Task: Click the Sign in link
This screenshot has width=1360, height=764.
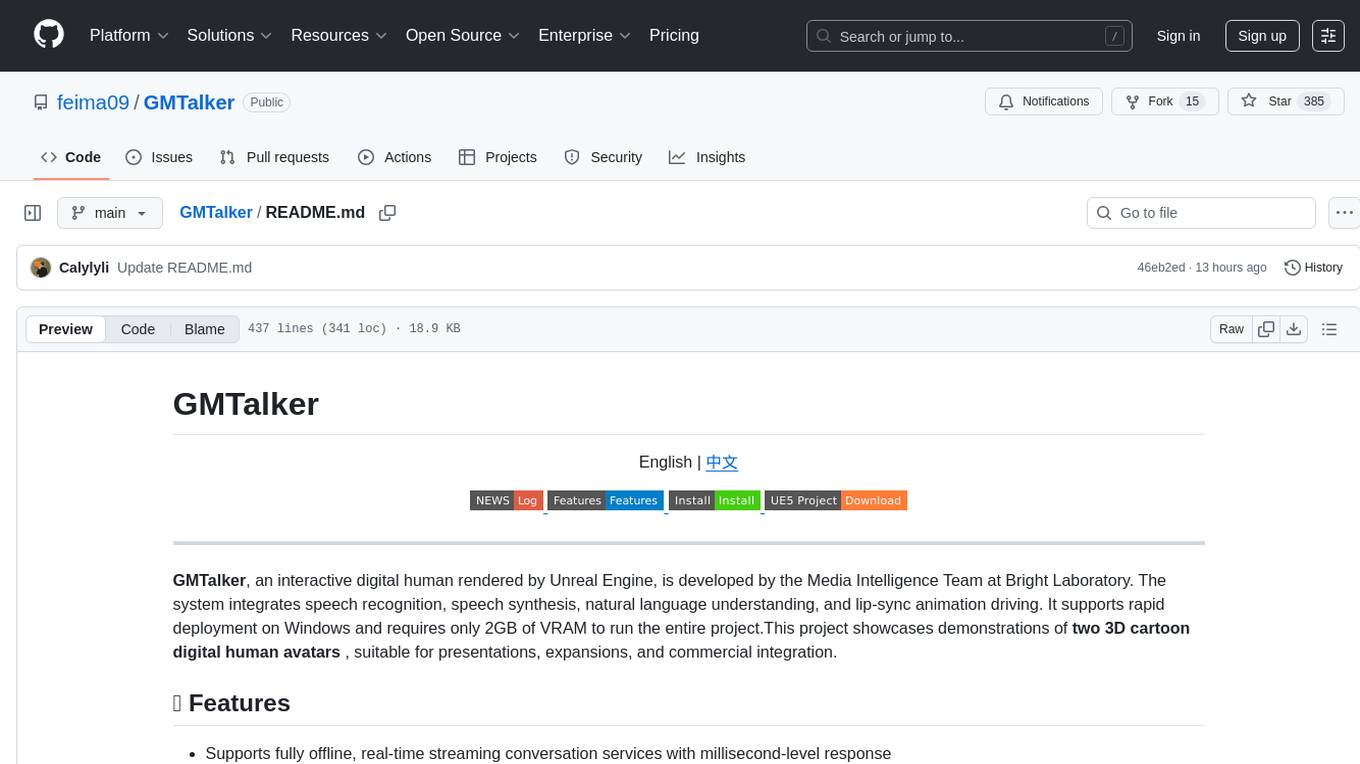Action: (x=1178, y=36)
